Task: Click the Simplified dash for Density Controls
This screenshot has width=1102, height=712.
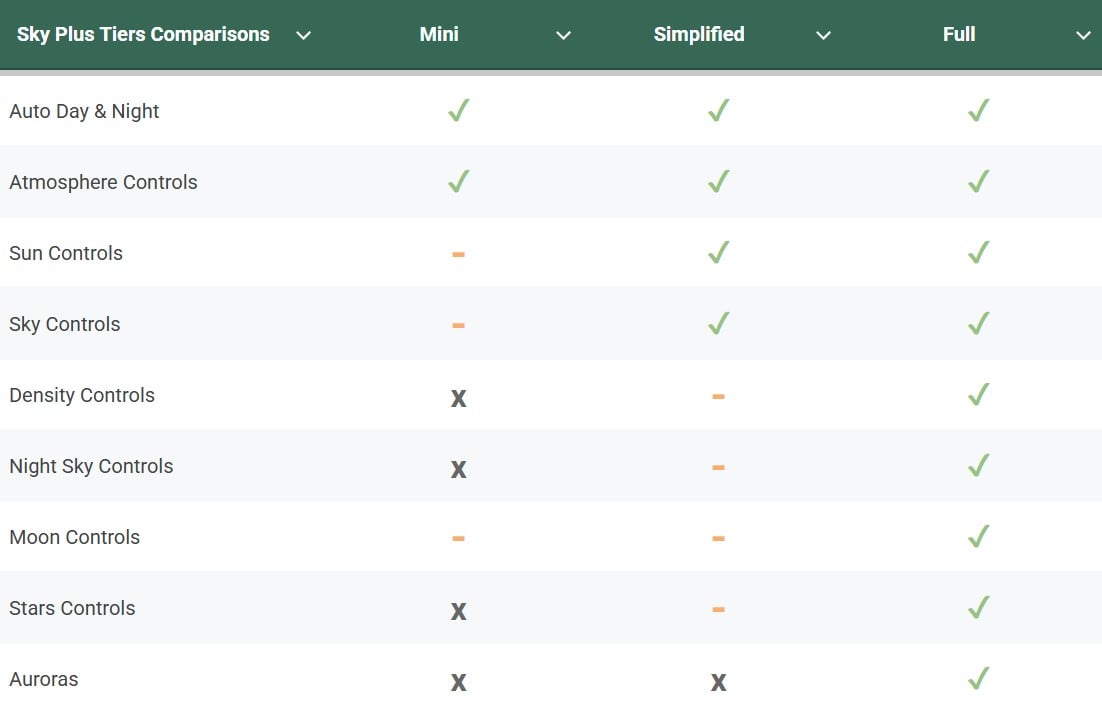Action: click(x=718, y=396)
